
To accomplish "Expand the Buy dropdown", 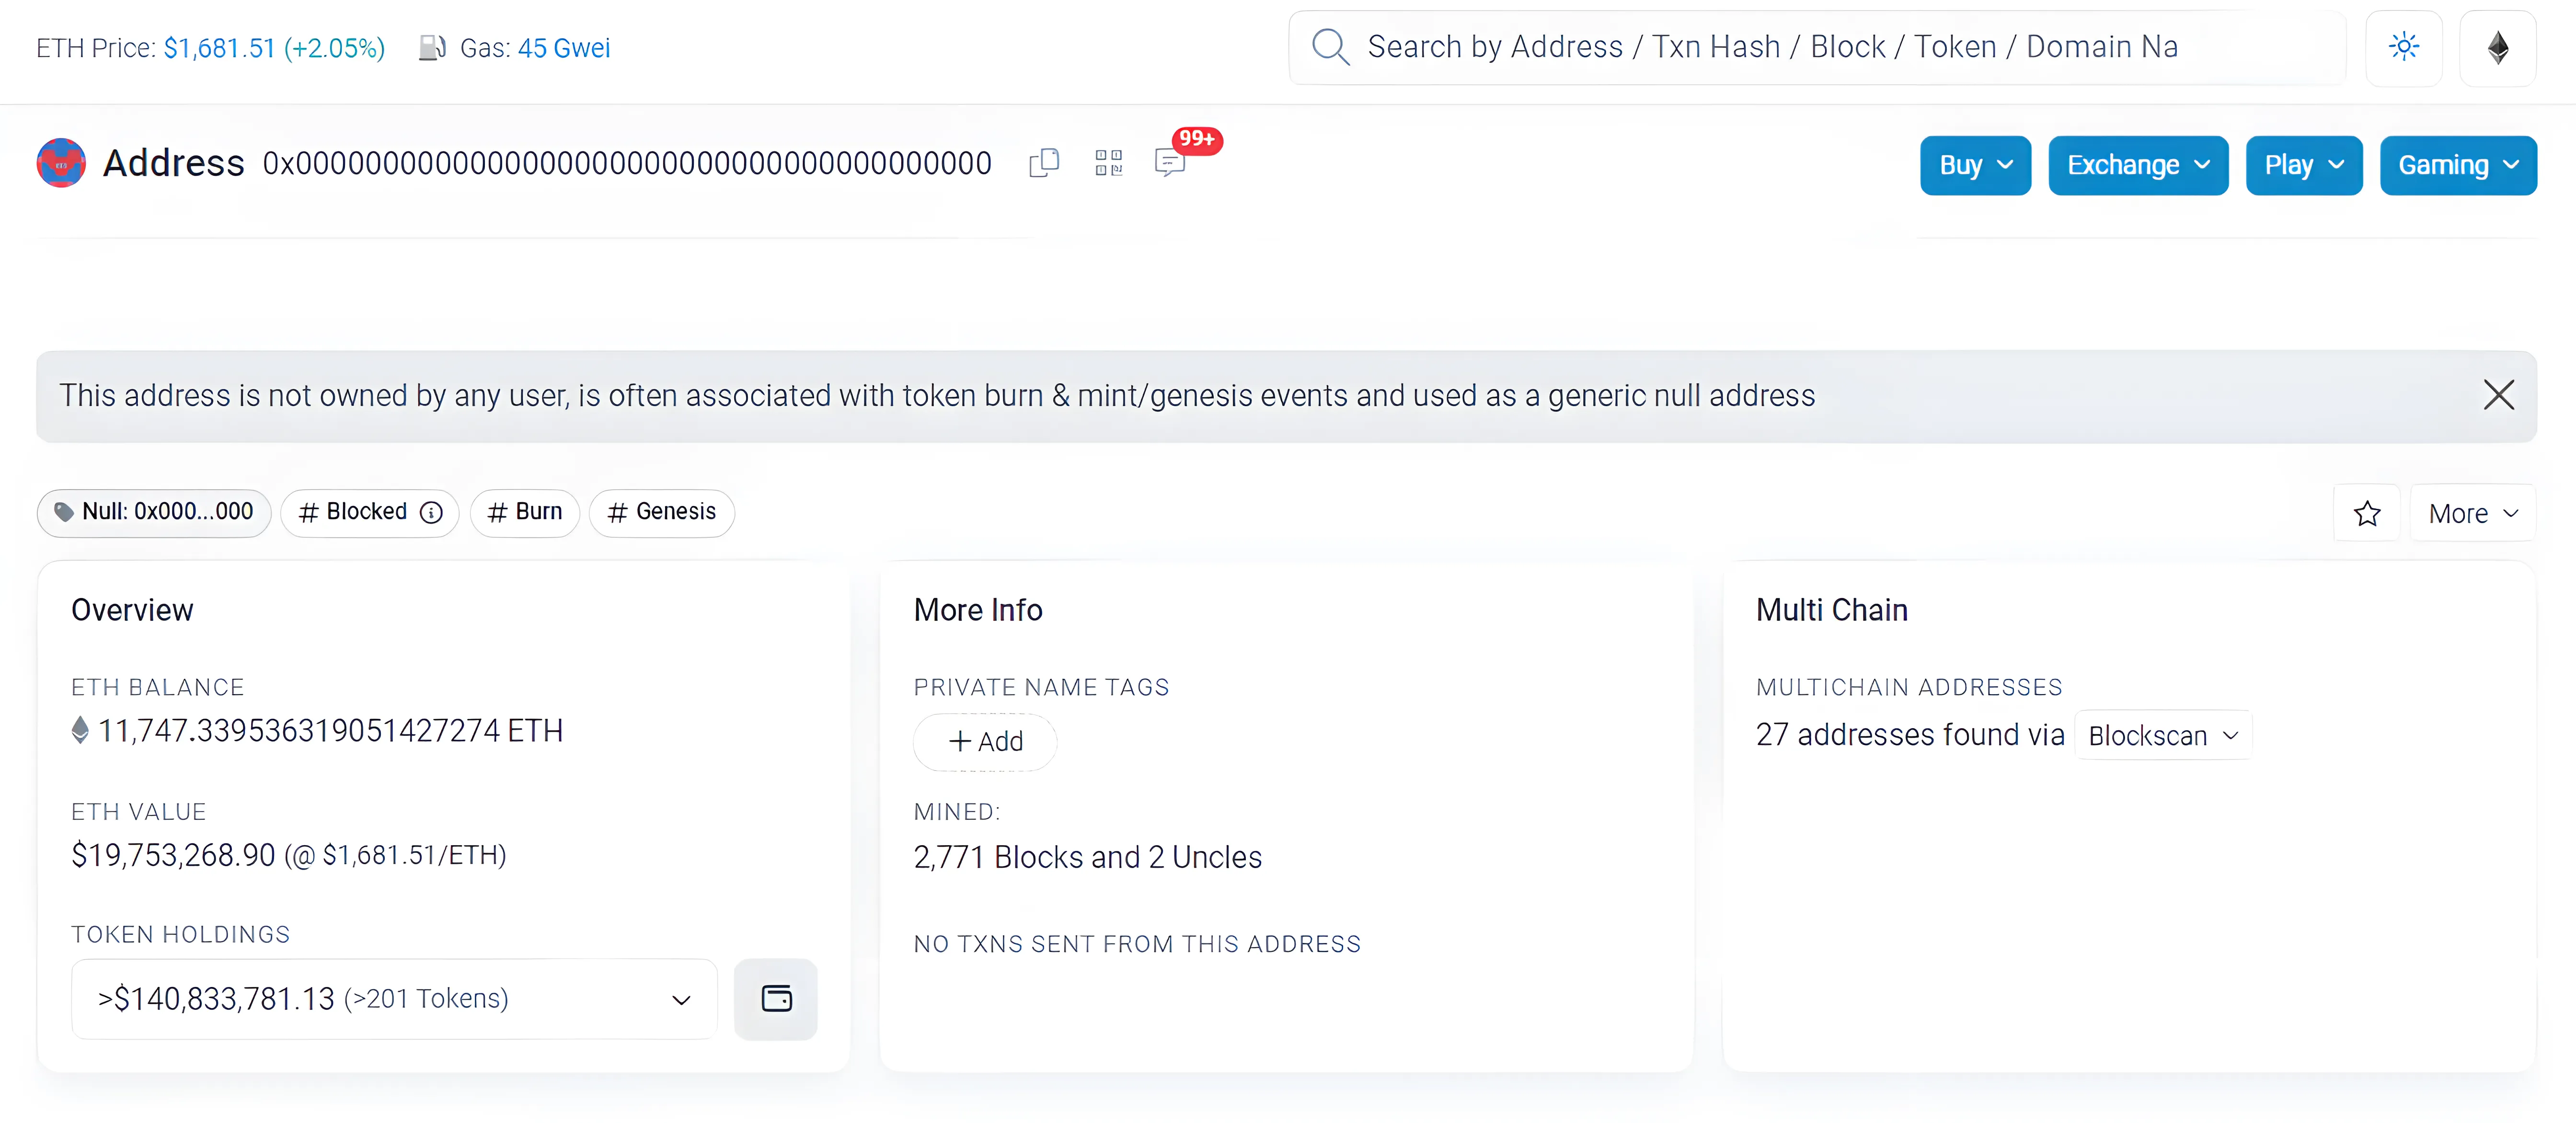I will pyautogui.click(x=1975, y=165).
